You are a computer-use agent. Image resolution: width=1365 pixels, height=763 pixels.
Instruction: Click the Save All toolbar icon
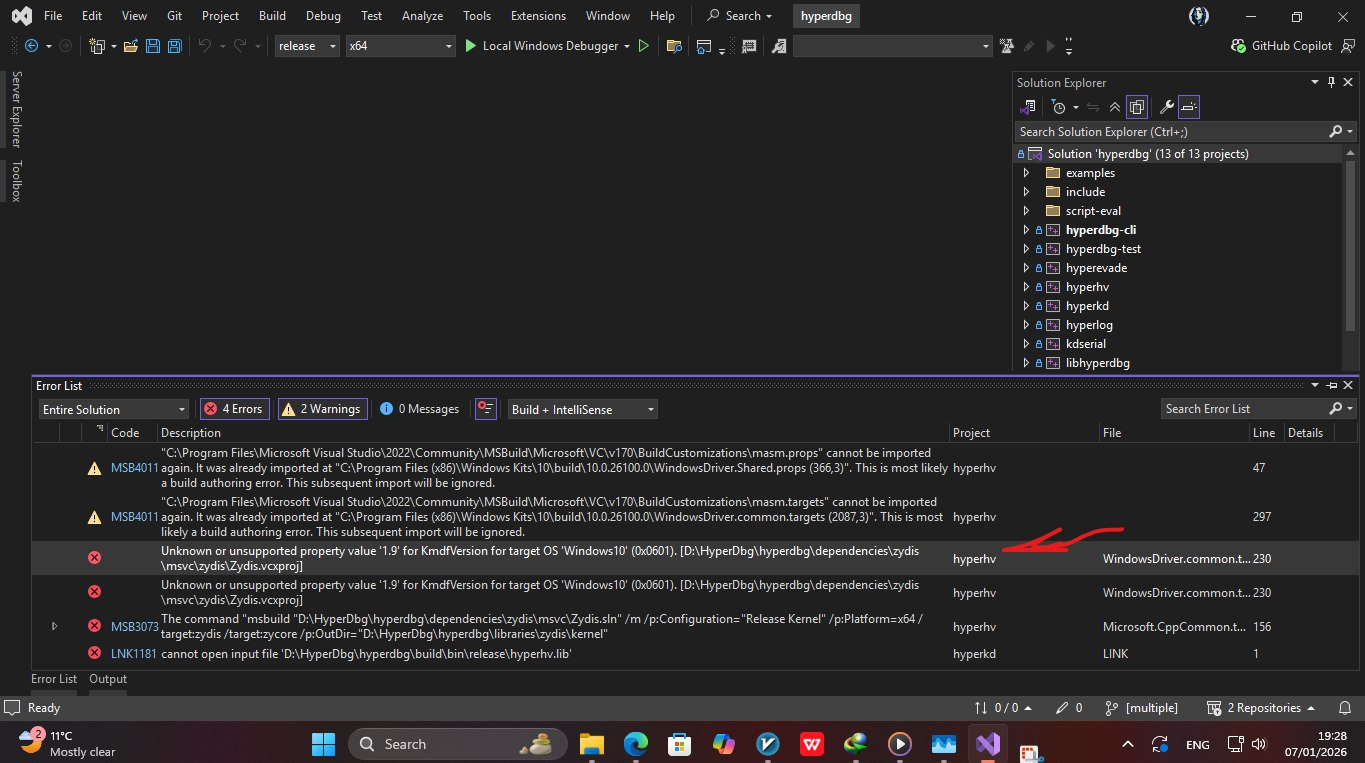tap(174, 46)
